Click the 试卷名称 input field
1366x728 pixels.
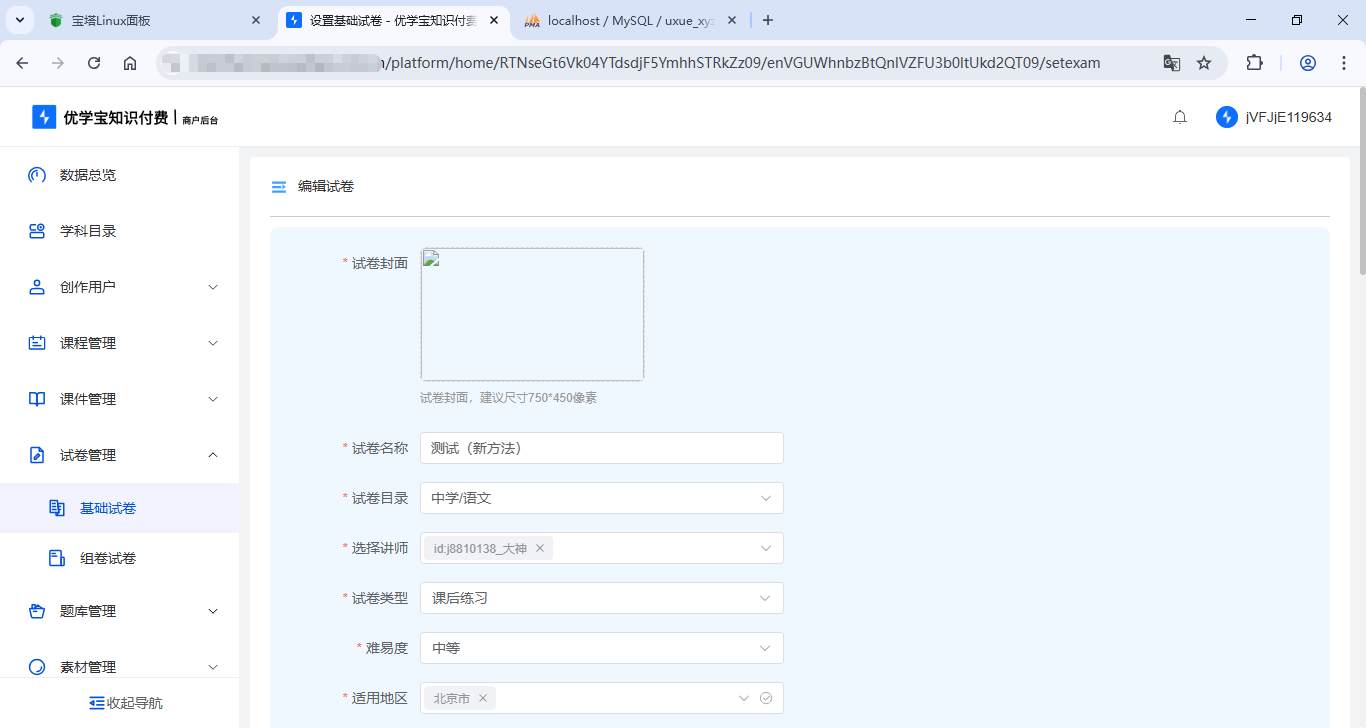point(601,448)
